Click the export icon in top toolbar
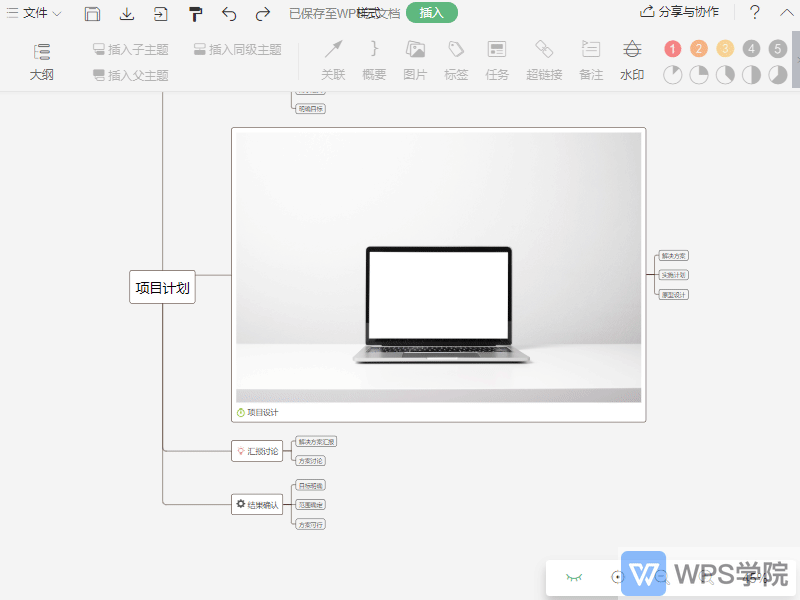 tap(161, 14)
